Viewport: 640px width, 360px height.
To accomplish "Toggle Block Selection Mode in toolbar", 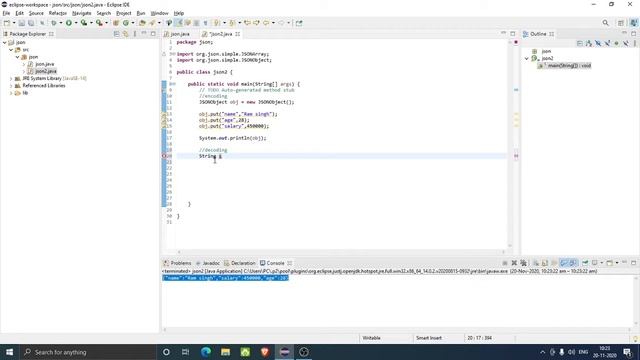I will coord(196,23).
